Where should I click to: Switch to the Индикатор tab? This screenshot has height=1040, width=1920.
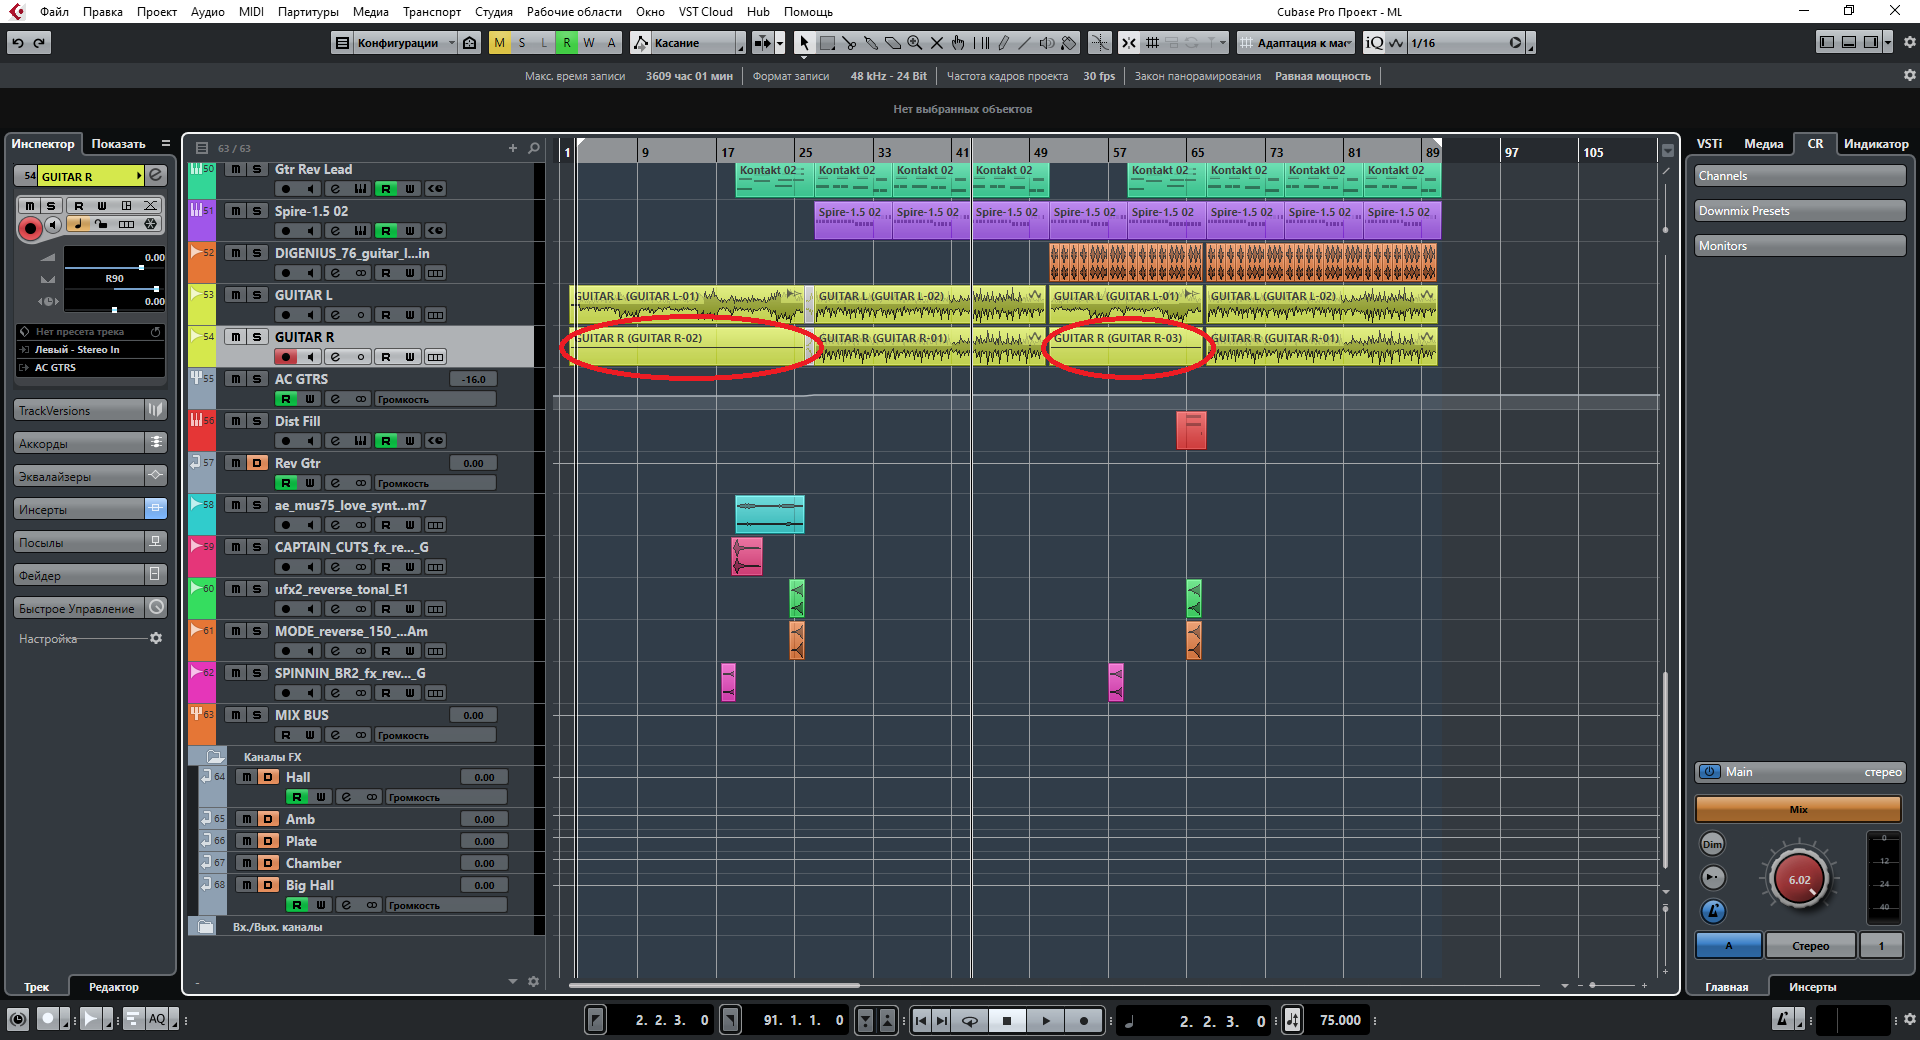click(1876, 144)
